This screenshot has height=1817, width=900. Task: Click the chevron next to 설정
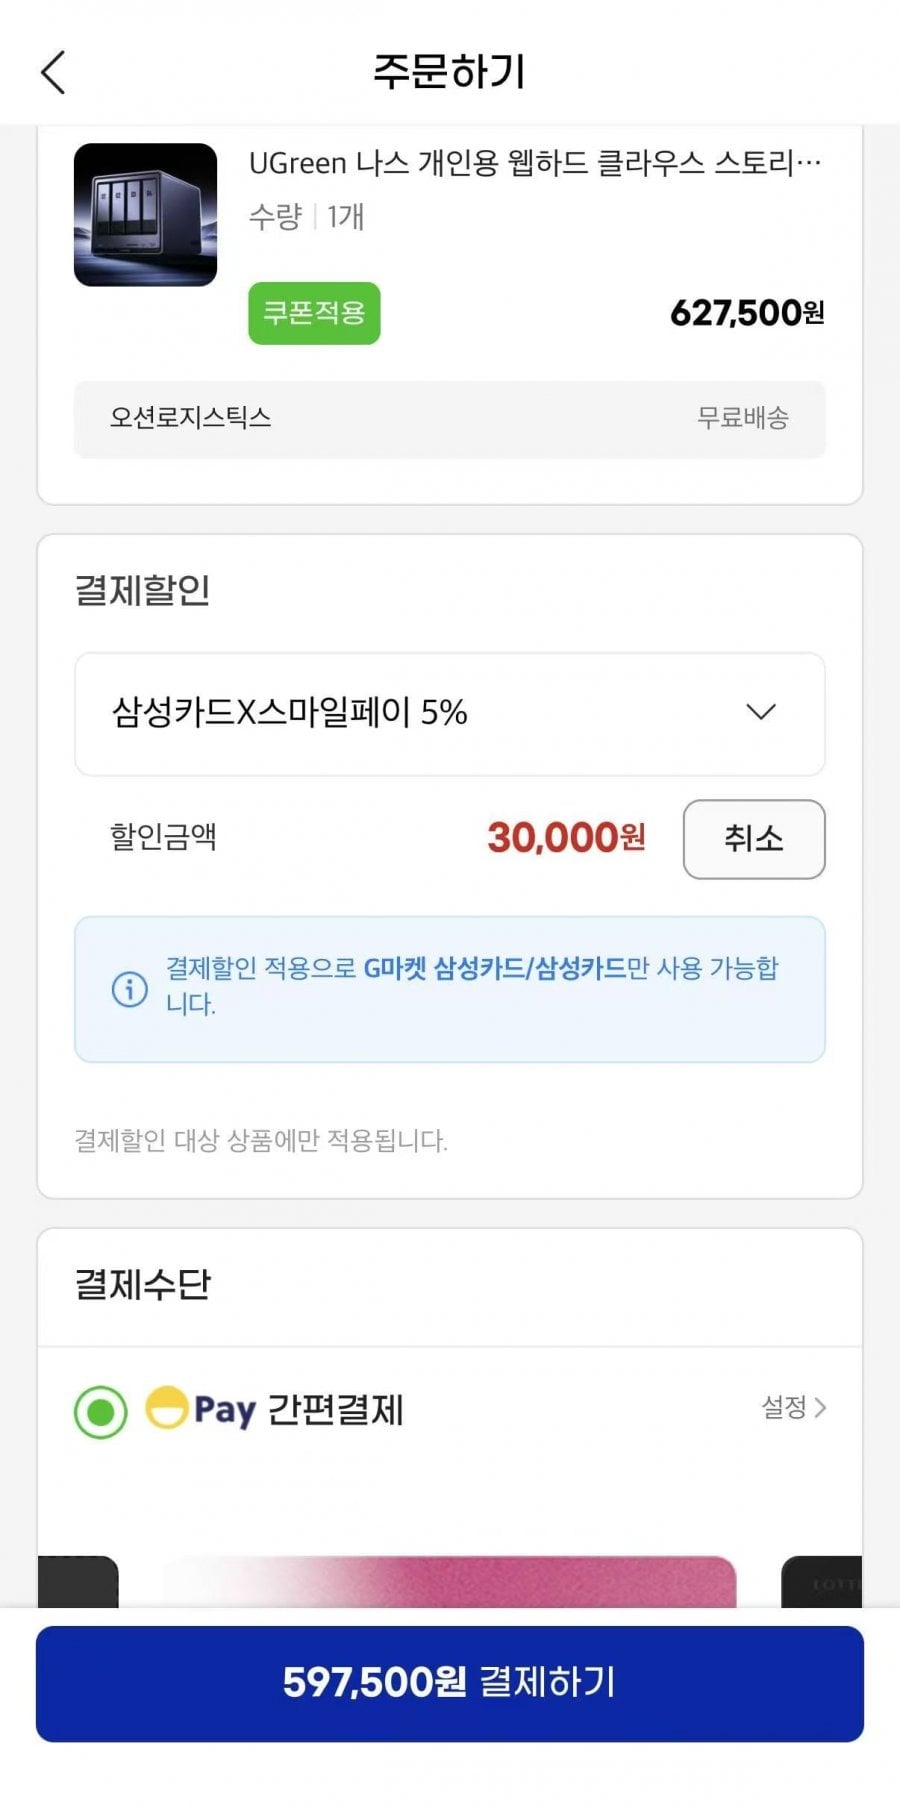point(820,1408)
